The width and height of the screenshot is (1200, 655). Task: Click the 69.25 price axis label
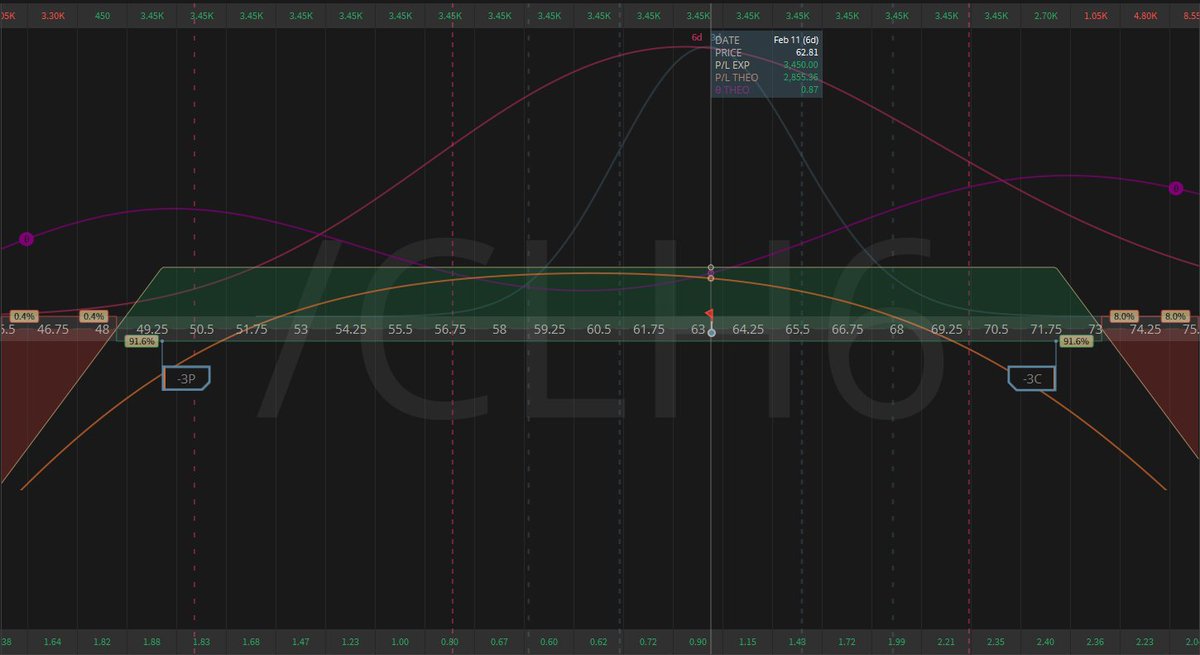click(x=947, y=328)
